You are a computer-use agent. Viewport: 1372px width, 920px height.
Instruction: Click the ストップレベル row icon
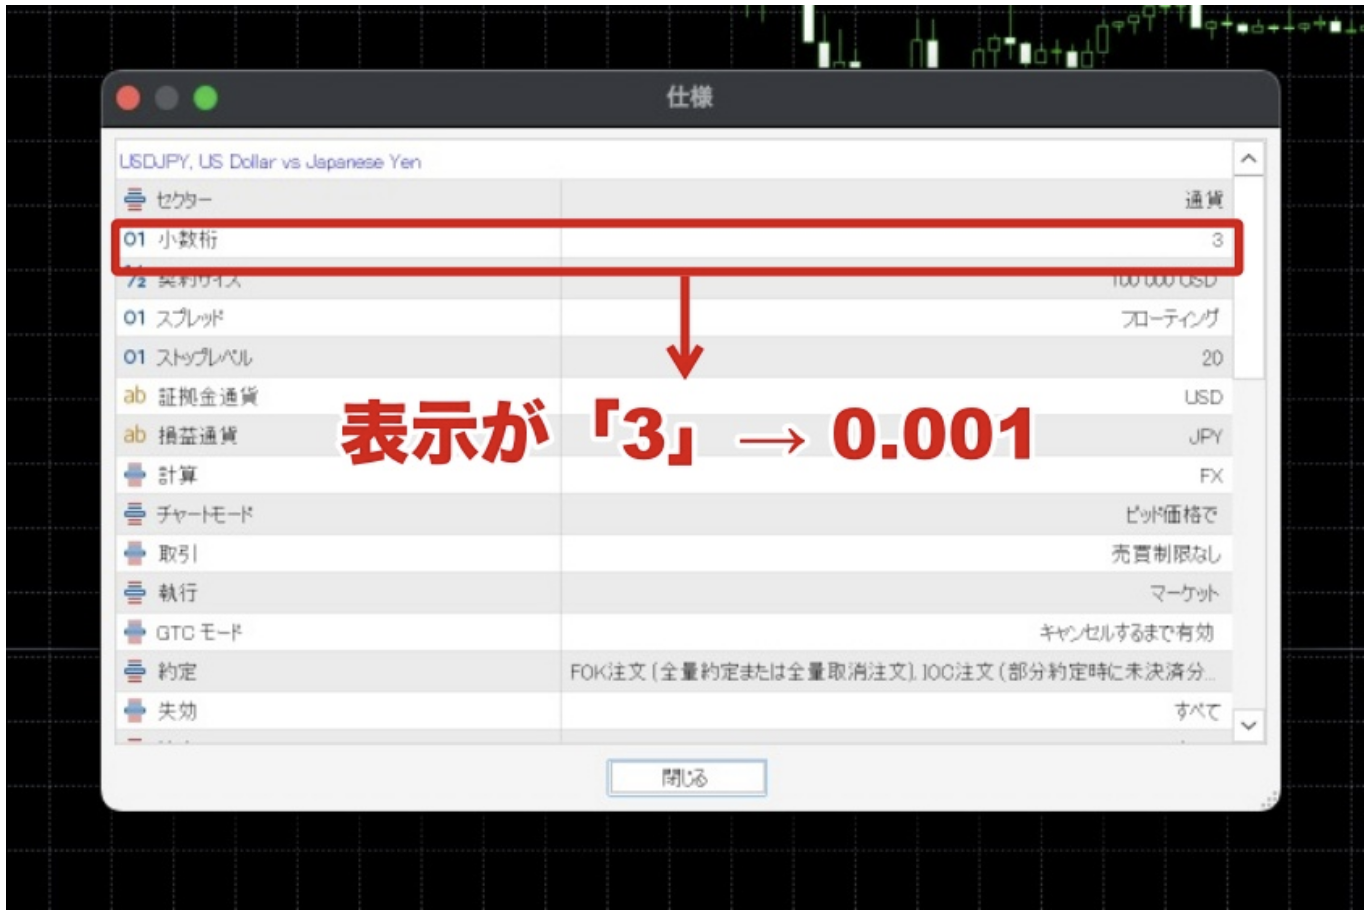tap(135, 357)
